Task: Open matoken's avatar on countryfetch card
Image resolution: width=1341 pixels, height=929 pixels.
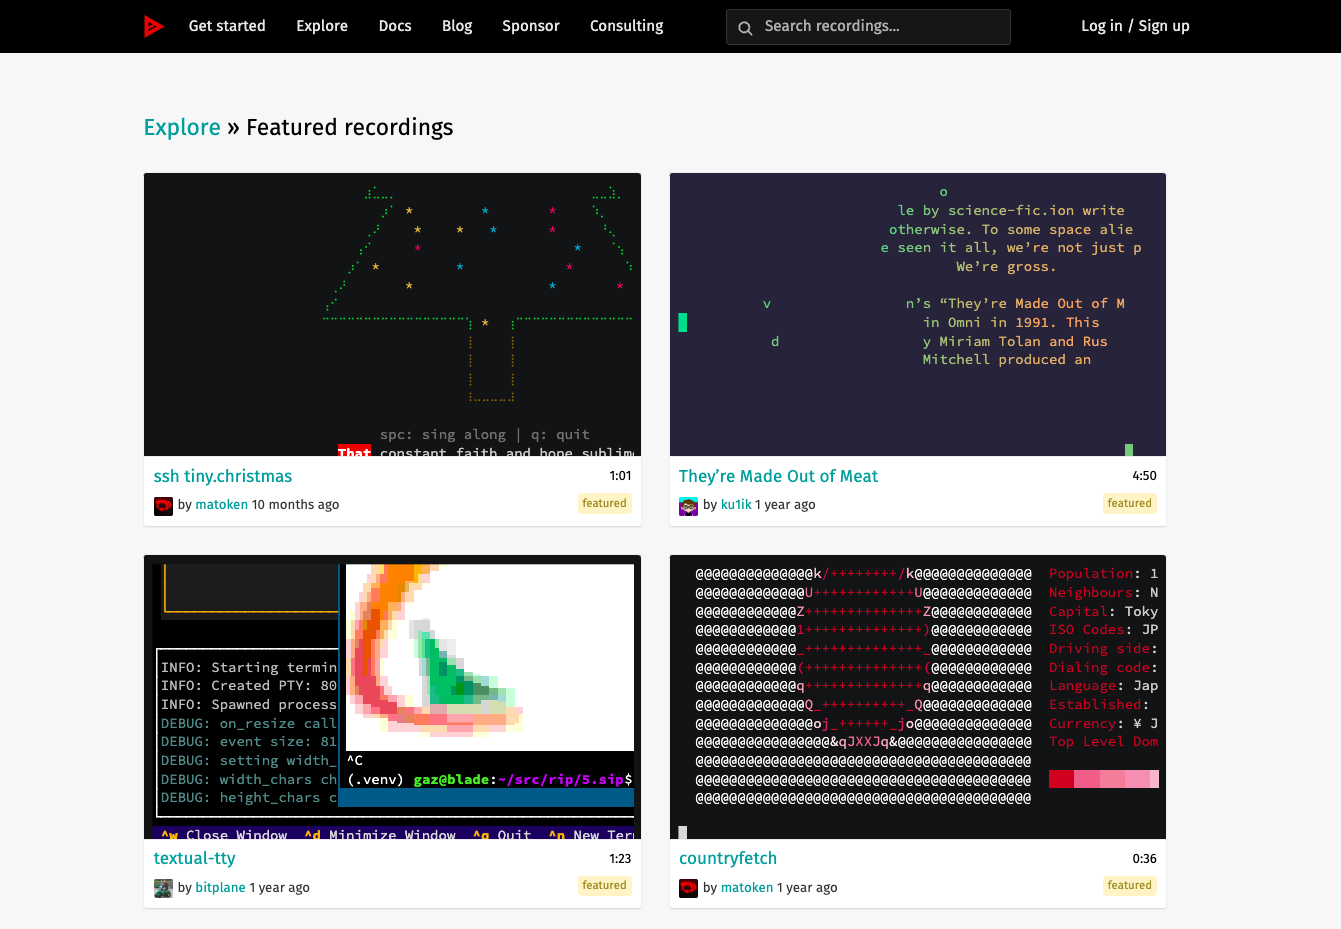Action: (688, 888)
